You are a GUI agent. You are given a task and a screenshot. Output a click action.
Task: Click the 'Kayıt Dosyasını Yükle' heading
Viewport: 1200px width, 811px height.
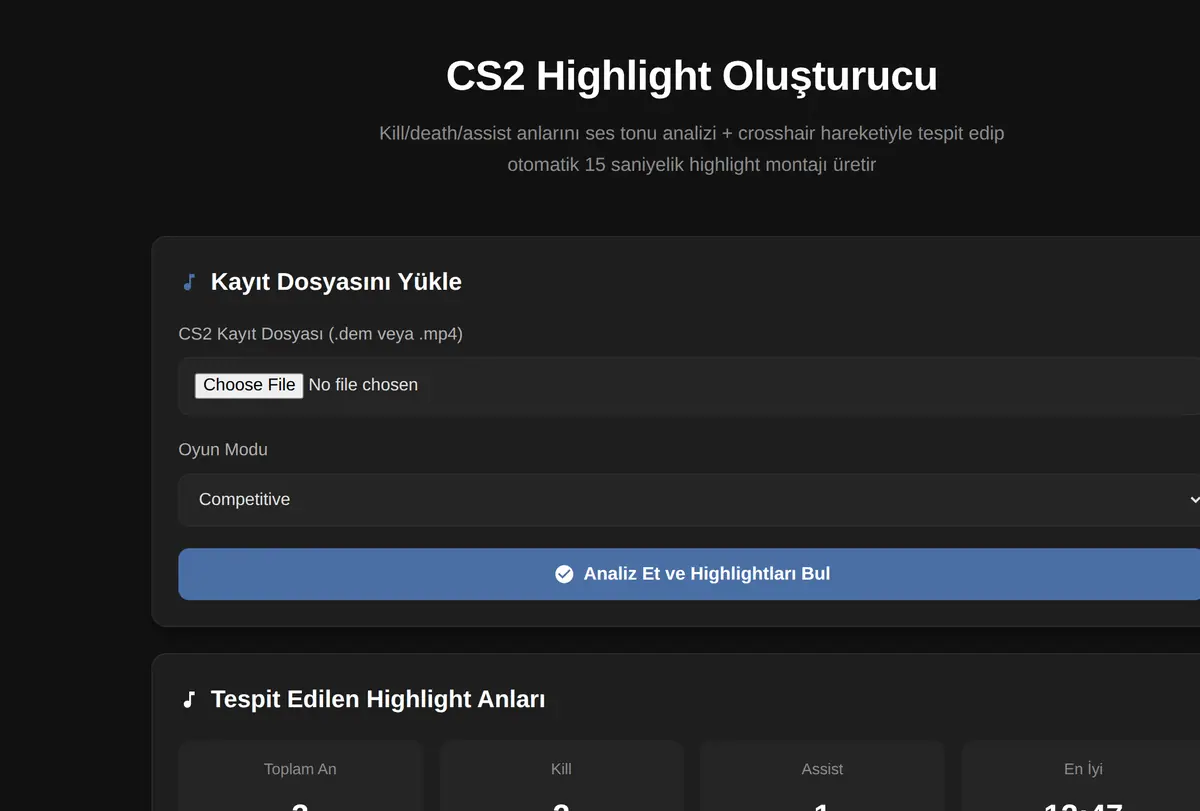[336, 282]
